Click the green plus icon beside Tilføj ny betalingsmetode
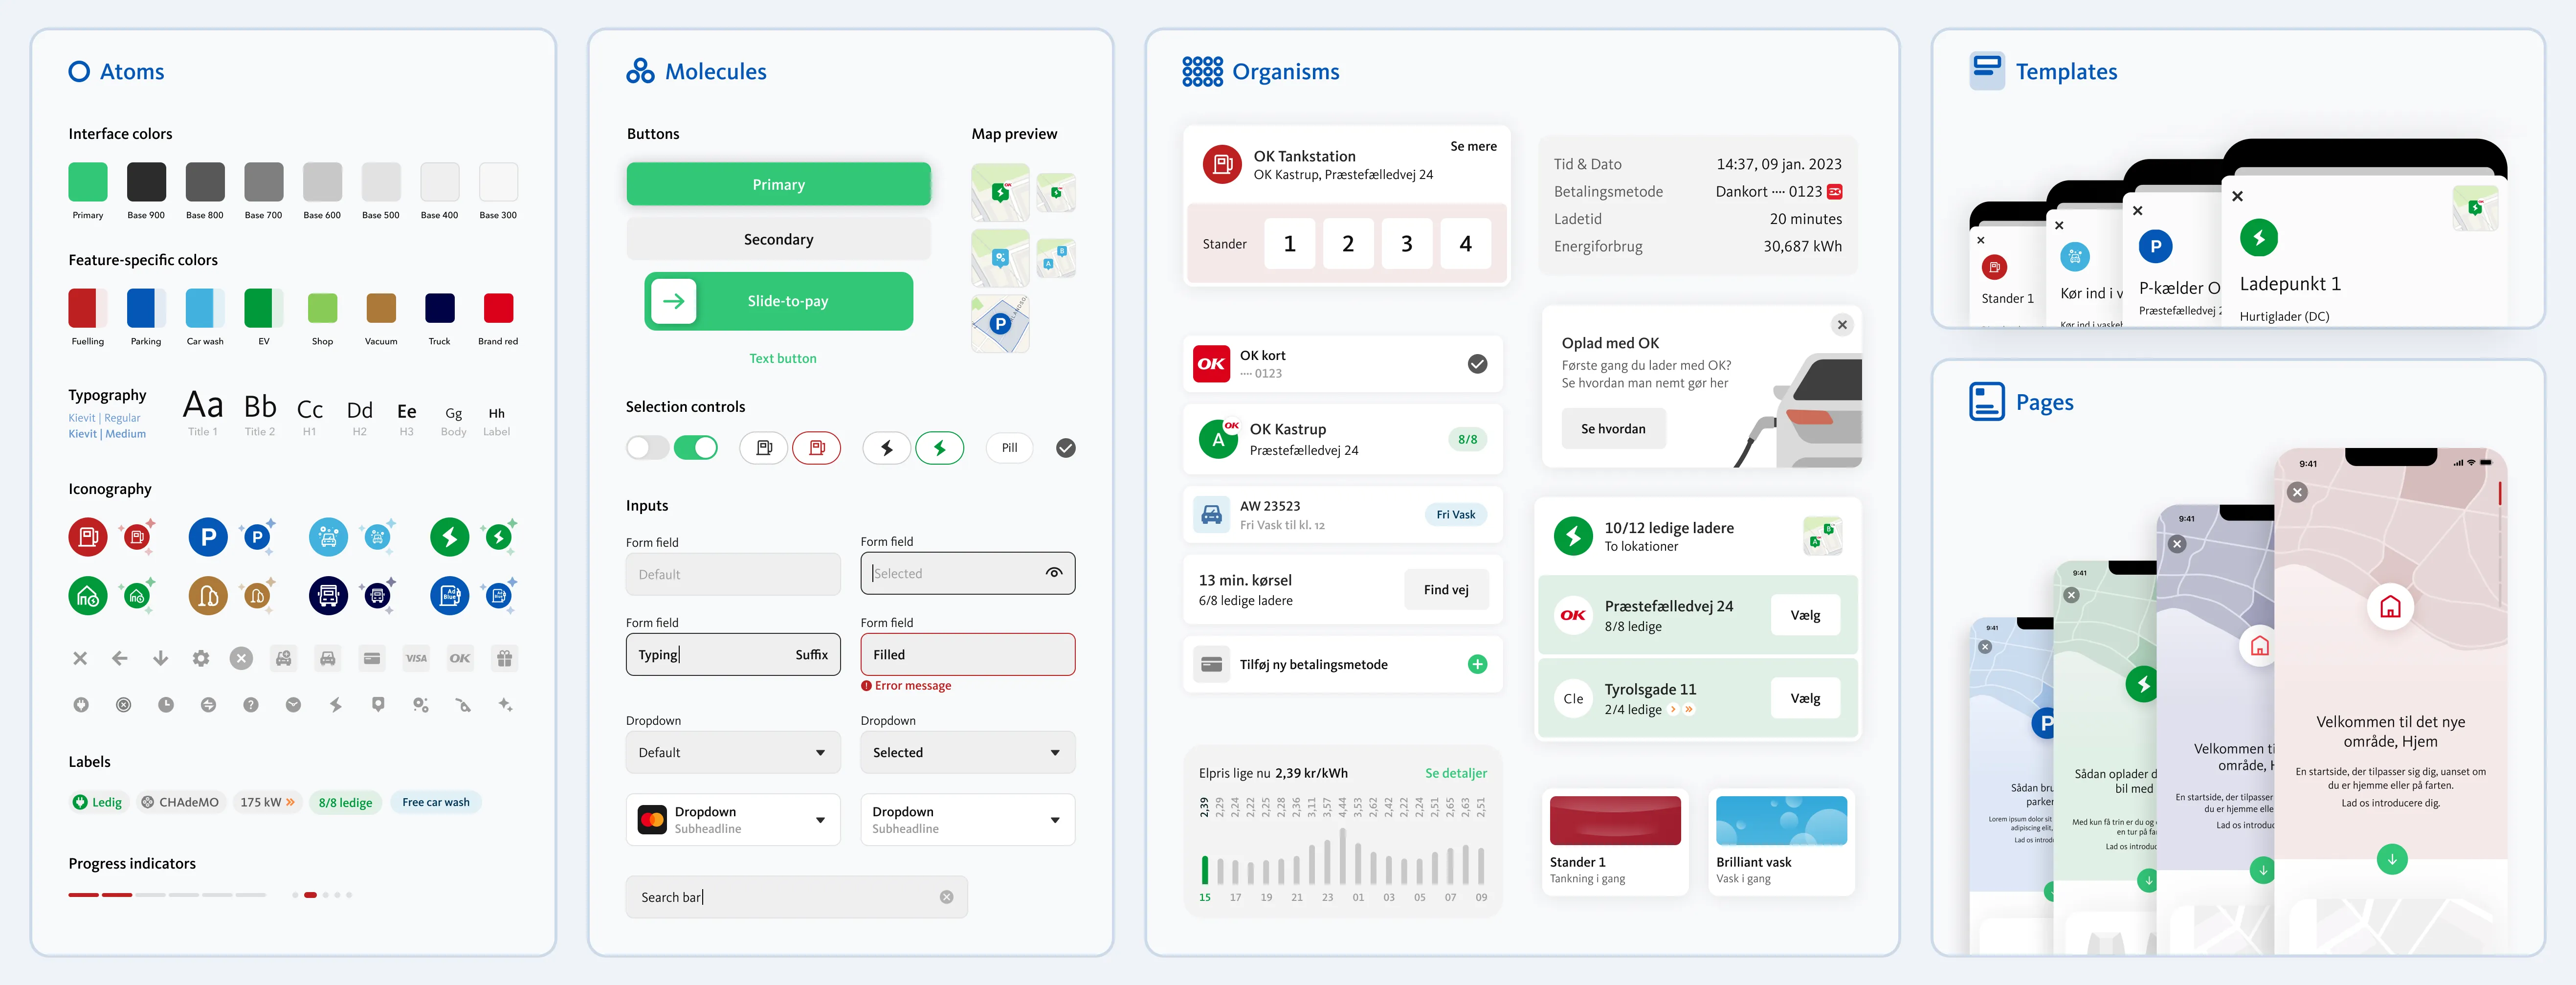The height and width of the screenshot is (985, 2576). click(1477, 664)
